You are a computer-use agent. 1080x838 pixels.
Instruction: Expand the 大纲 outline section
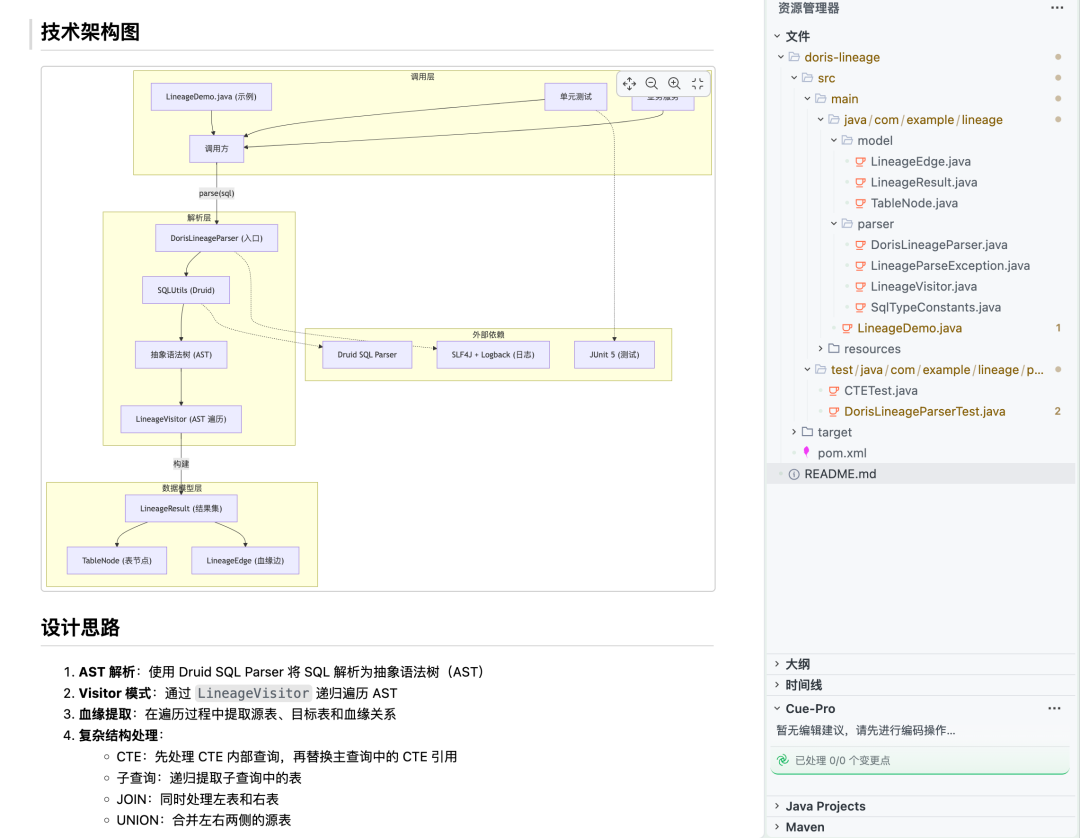click(x=777, y=664)
